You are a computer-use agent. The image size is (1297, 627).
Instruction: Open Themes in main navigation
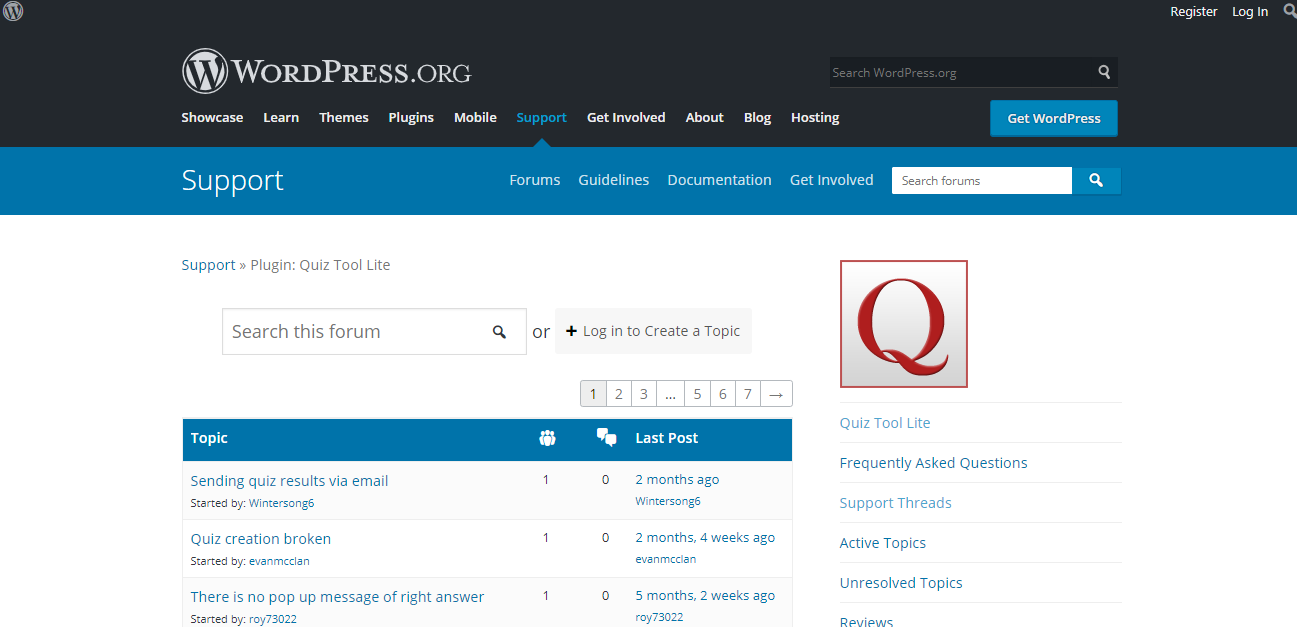coord(344,118)
